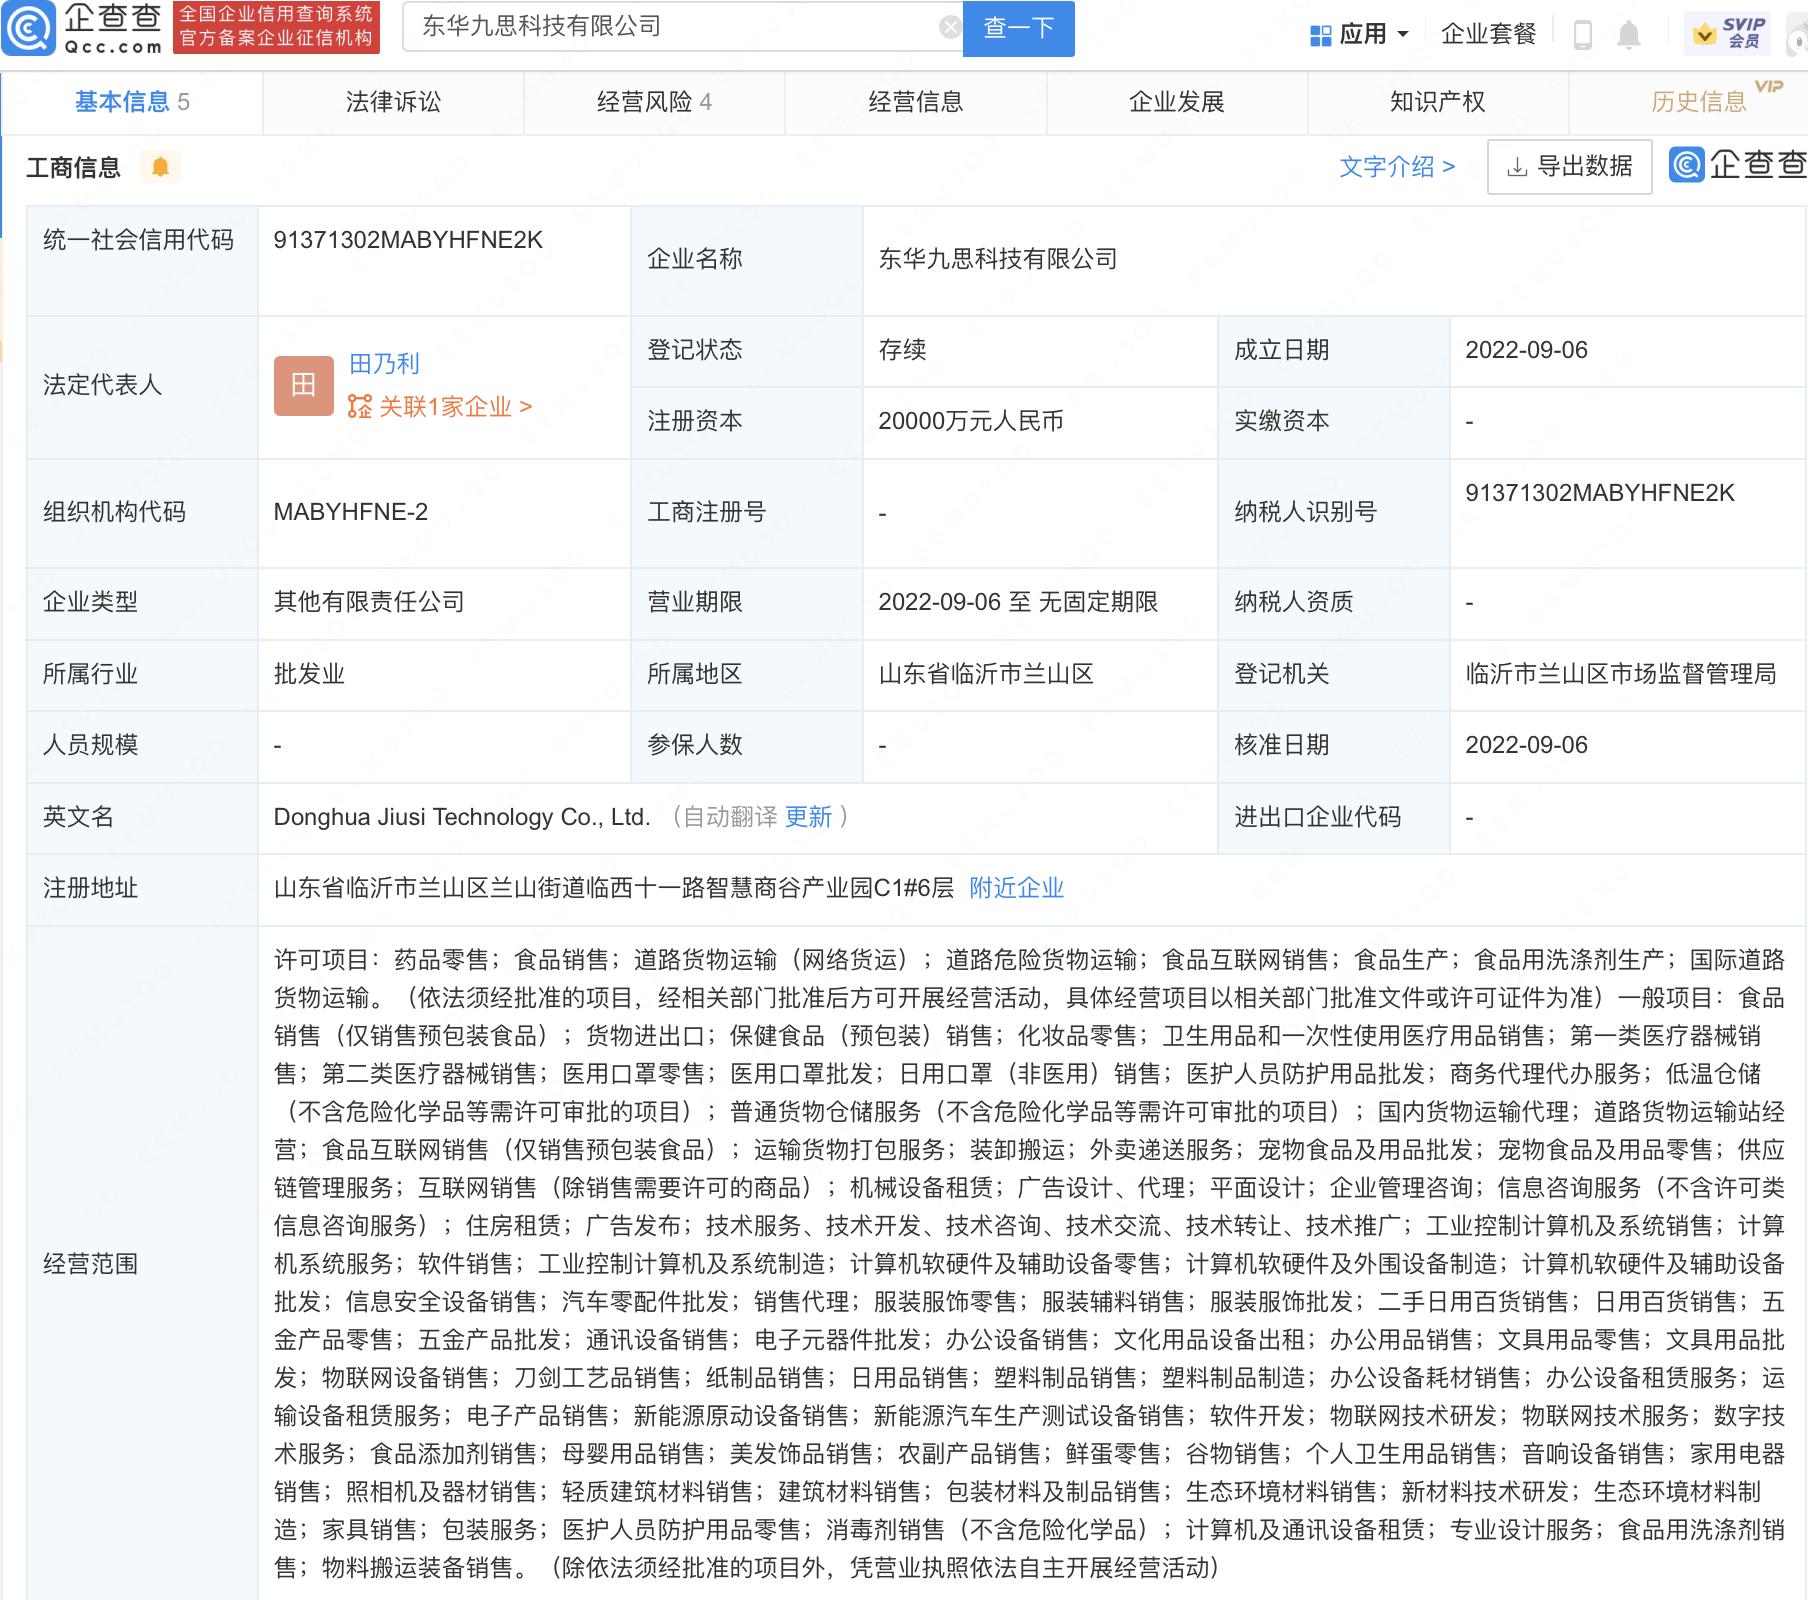Select English name Donghua Jiusi Technology Co., Ltd.
The image size is (1808, 1600).
[x=462, y=817]
